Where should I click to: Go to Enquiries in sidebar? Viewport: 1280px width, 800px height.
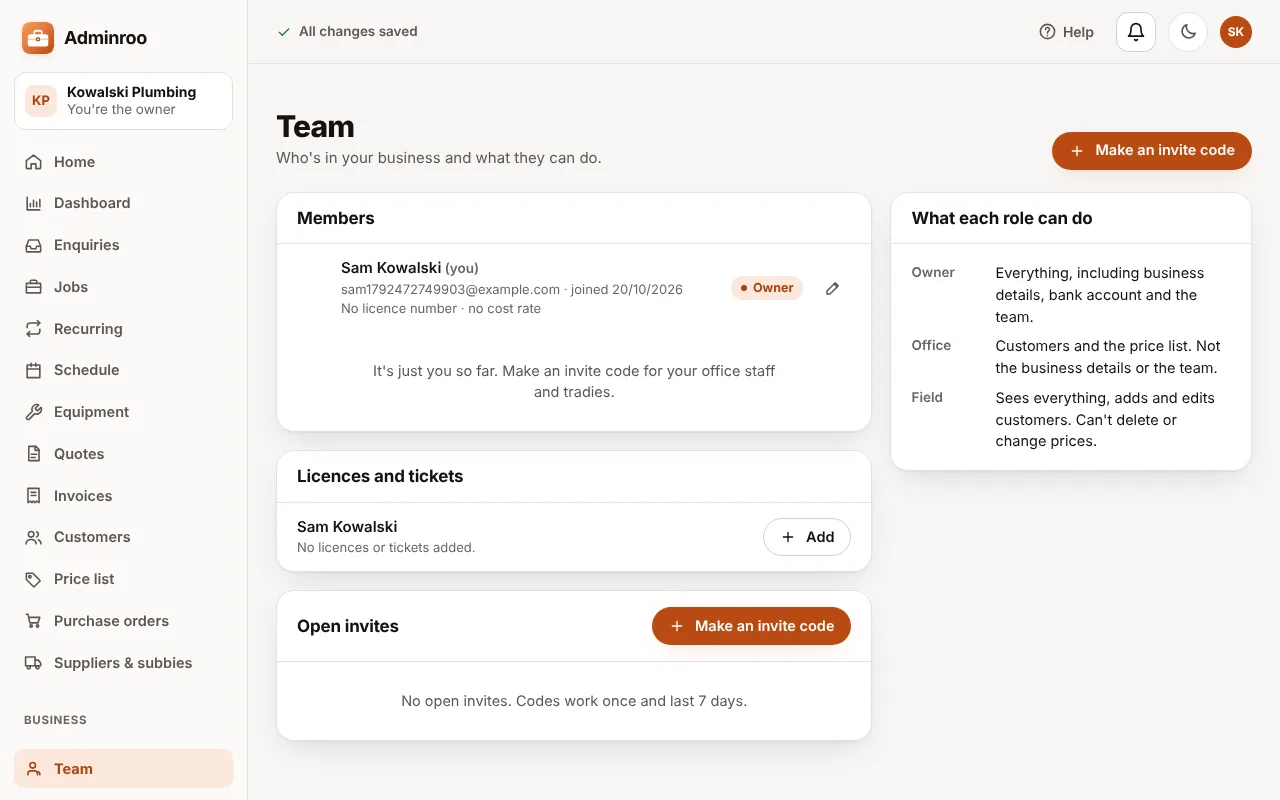point(124,245)
